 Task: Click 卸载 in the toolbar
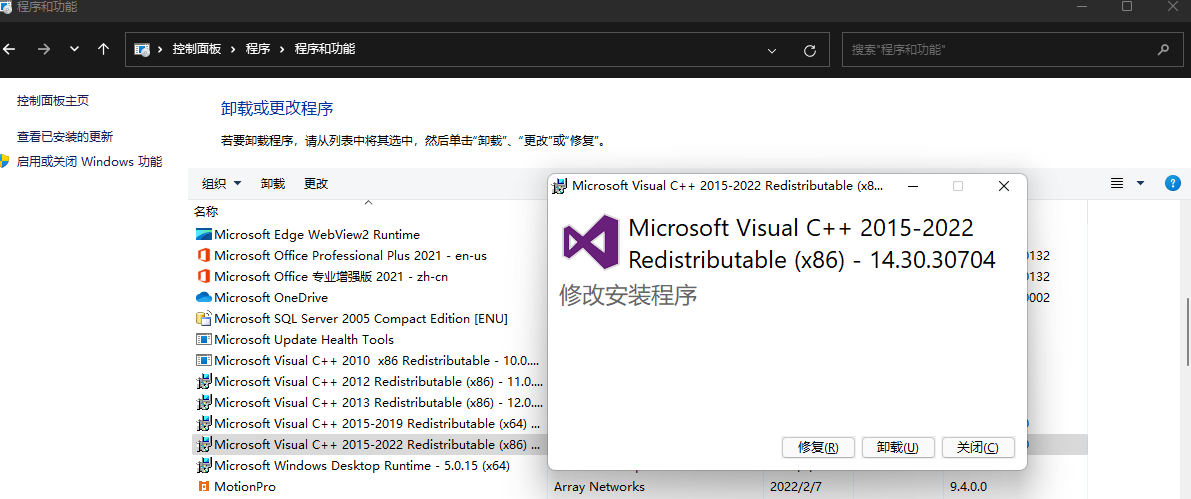coord(273,184)
